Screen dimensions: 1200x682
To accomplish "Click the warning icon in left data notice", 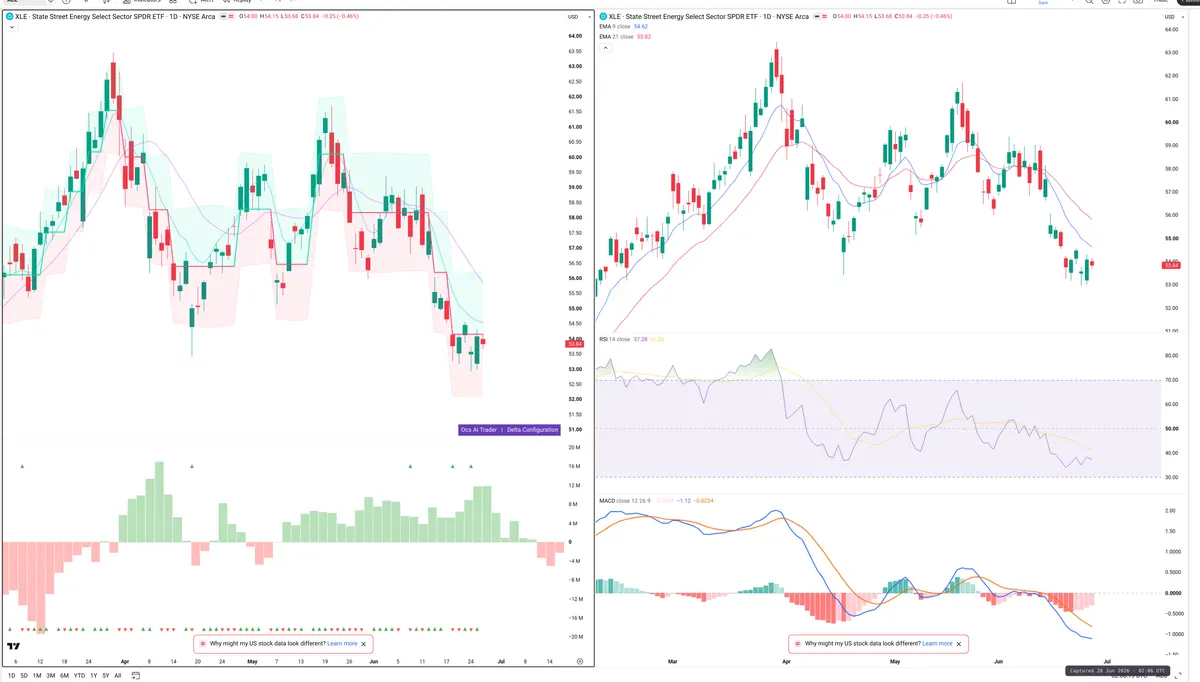I will [203, 644].
